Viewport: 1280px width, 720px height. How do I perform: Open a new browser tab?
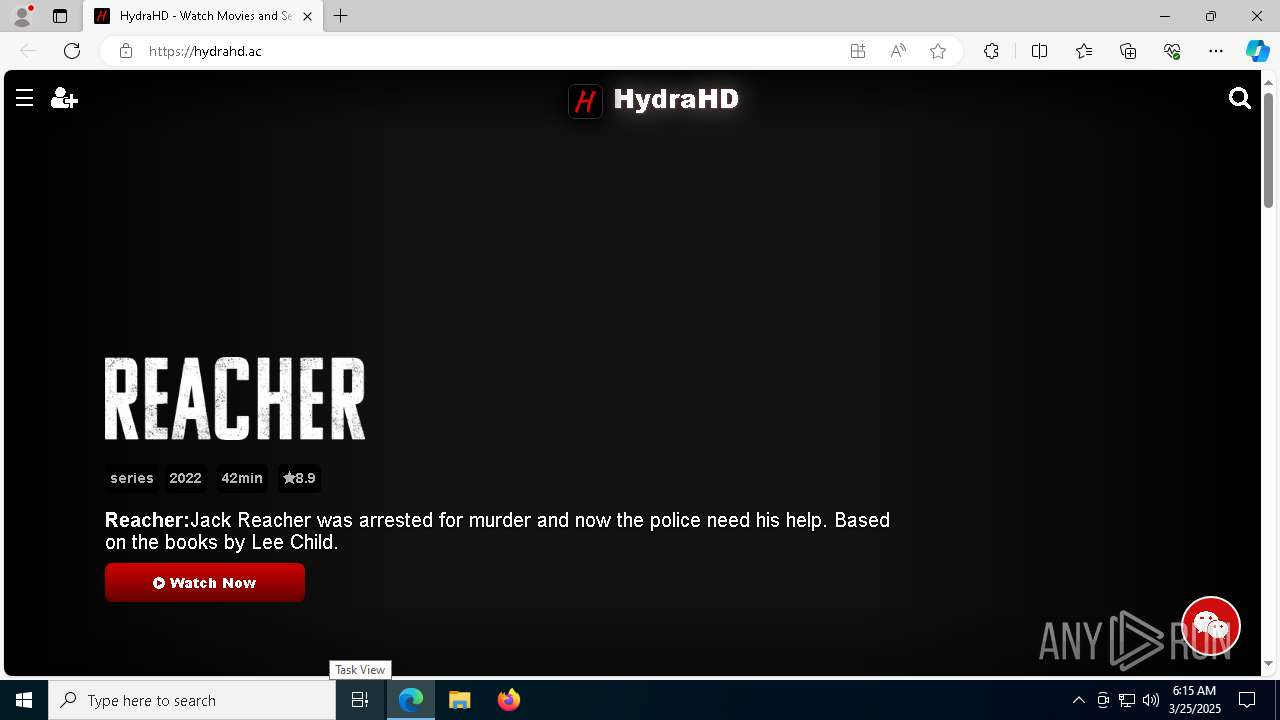pos(341,16)
